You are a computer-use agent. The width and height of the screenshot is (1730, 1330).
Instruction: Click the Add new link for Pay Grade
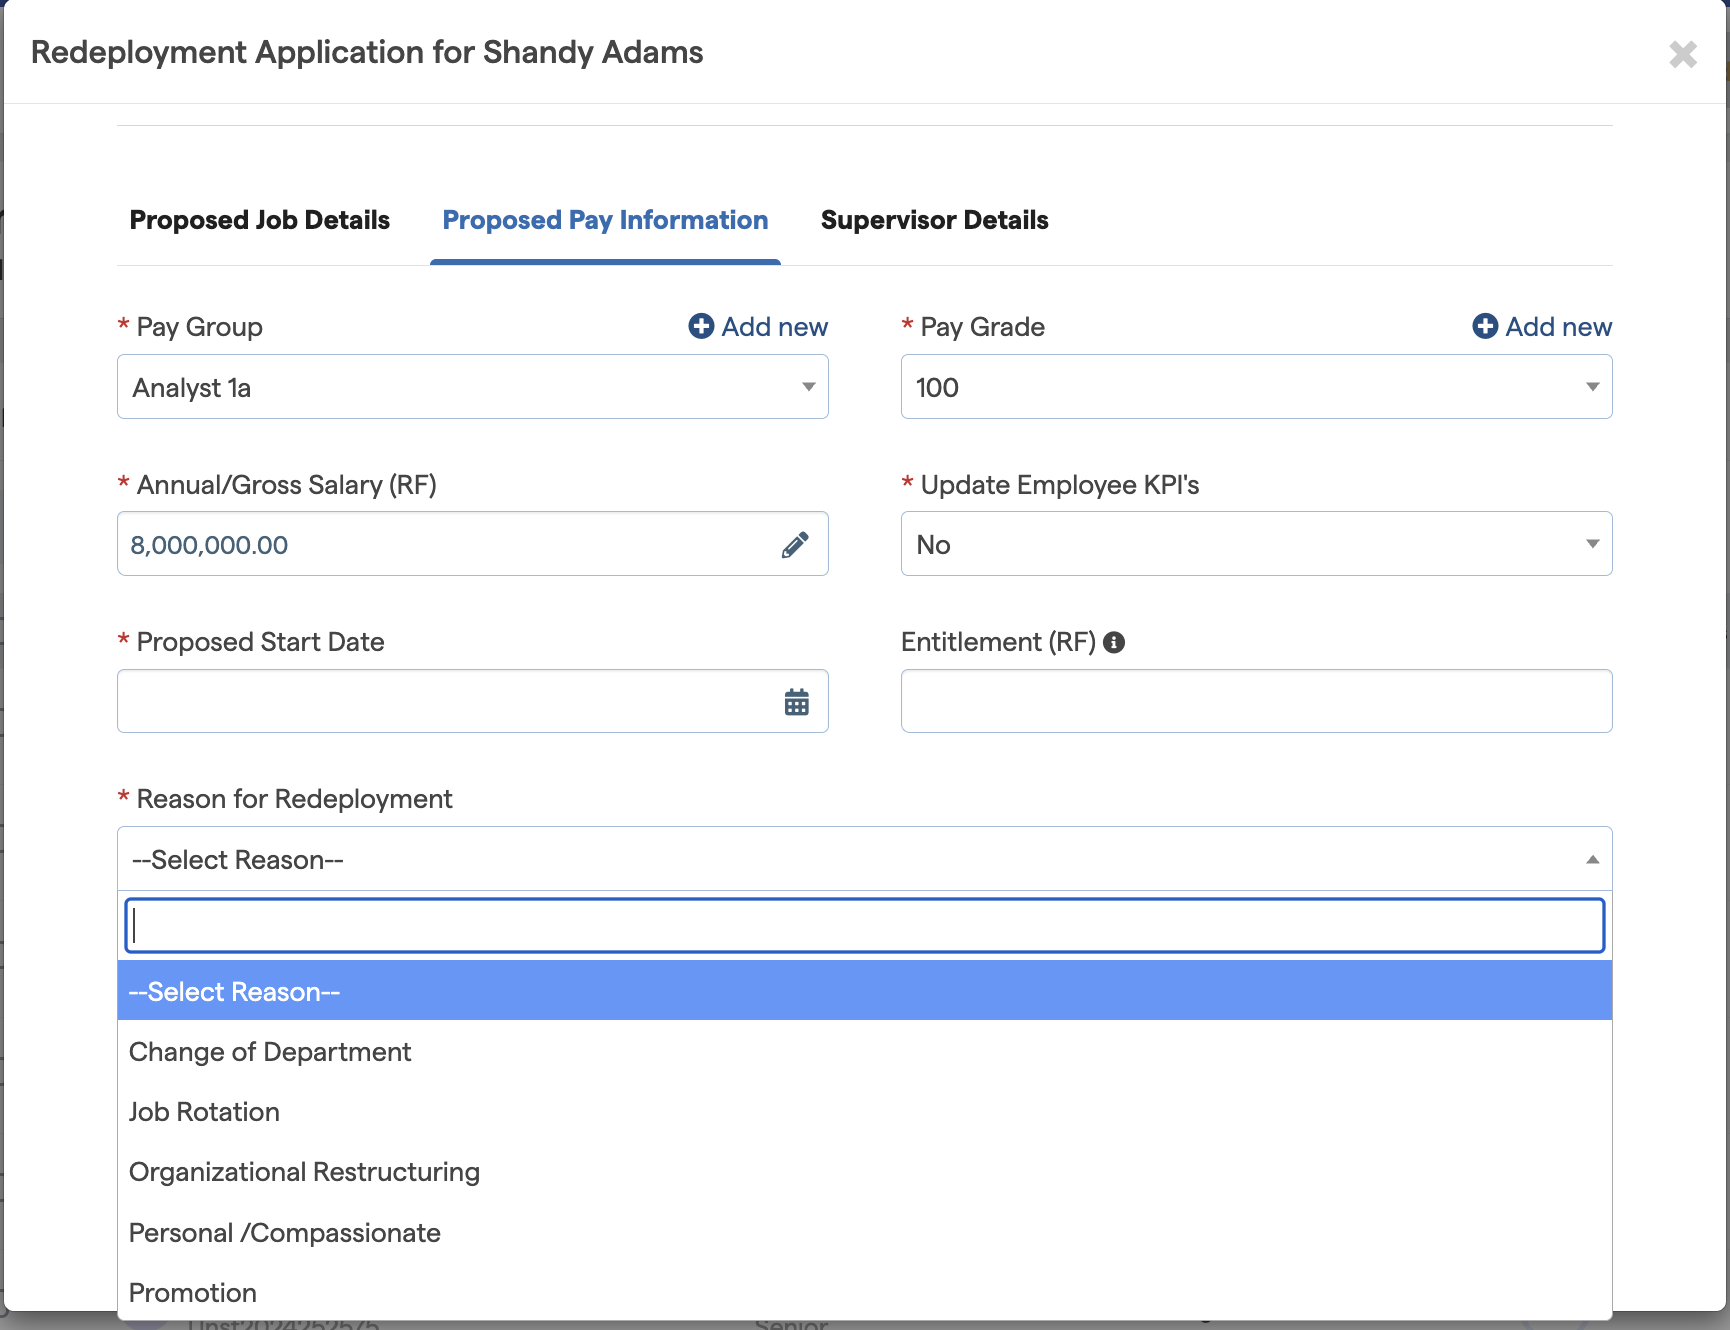(x=1542, y=327)
